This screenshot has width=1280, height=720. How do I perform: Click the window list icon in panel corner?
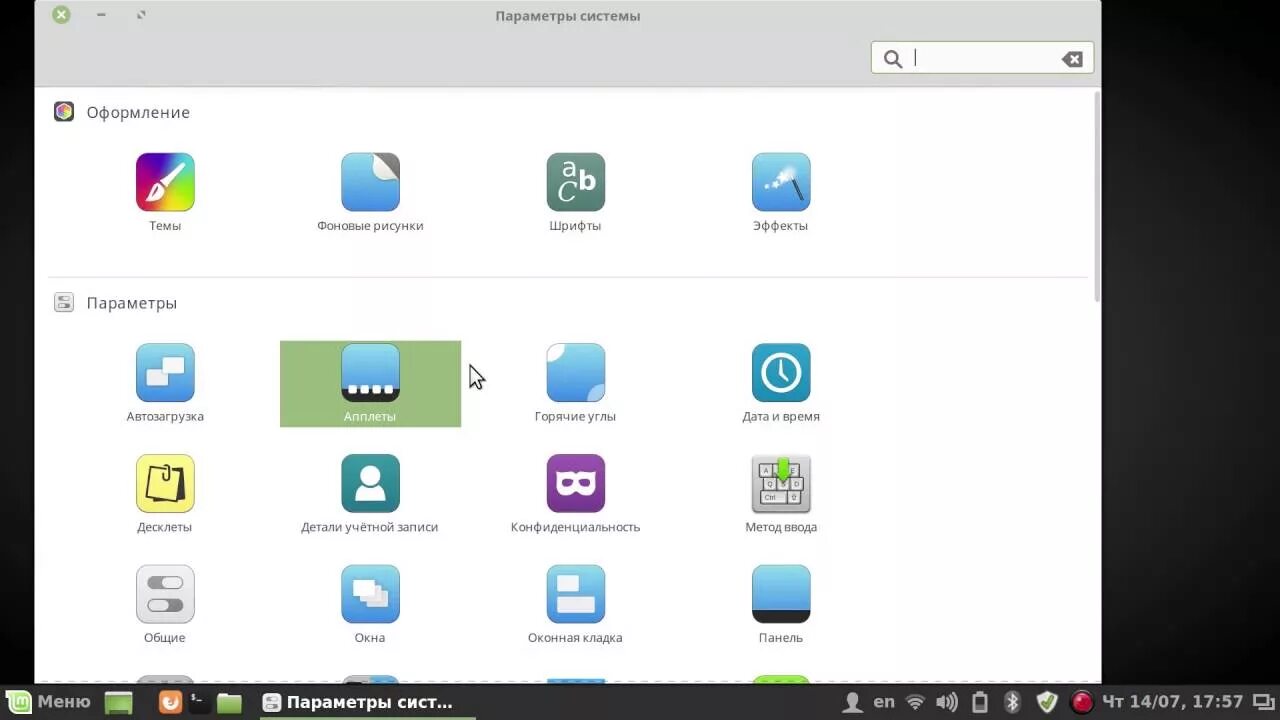1263,703
